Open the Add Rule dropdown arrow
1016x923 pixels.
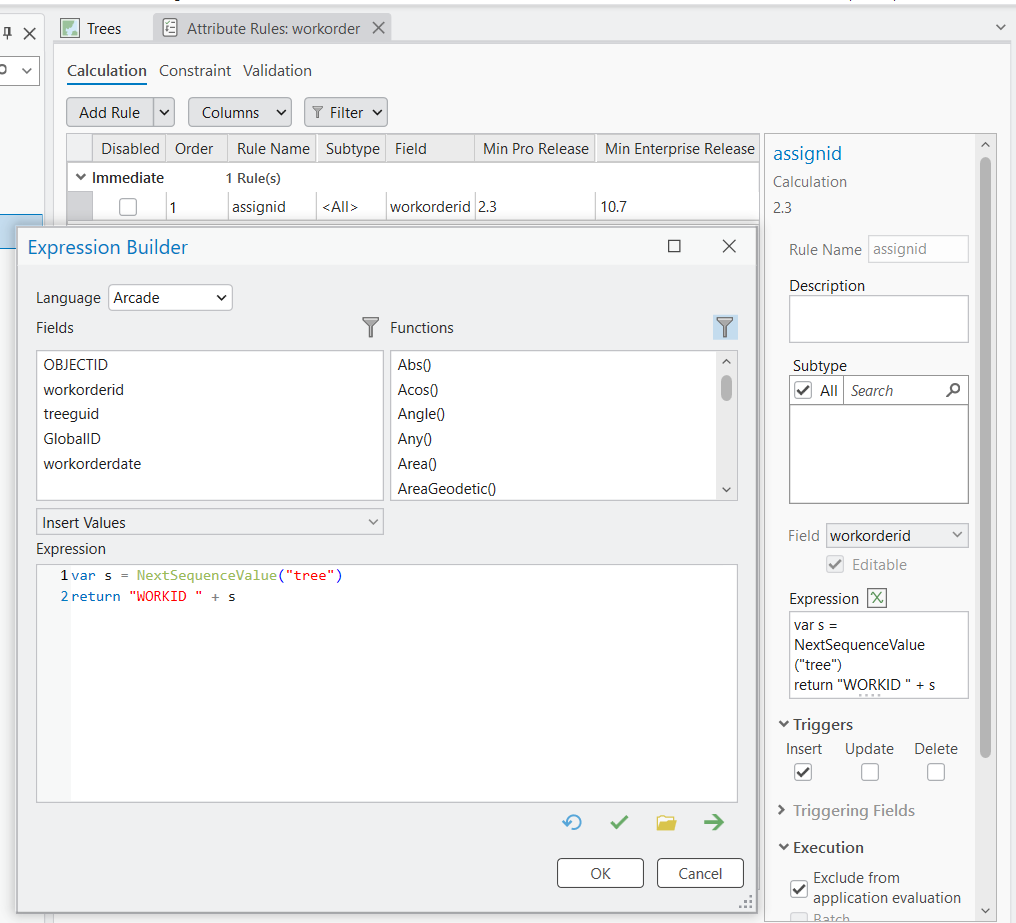click(165, 112)
